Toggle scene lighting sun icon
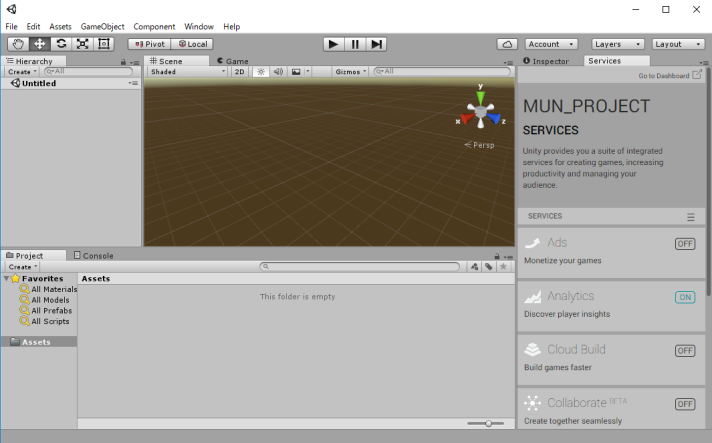This screenshot has width=712, height=443. tap(261, 72)
